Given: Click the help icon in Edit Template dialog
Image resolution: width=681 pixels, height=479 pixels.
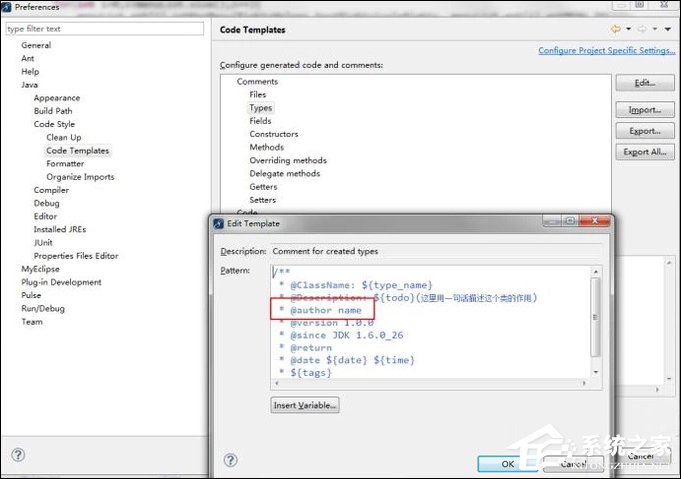Looking at the screenshot, I should pos(231,460).
